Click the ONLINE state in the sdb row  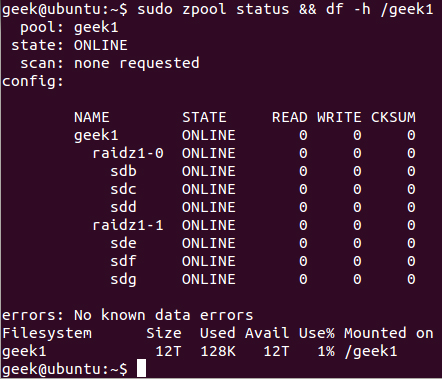pyautogui.click(x=209, y=171)
